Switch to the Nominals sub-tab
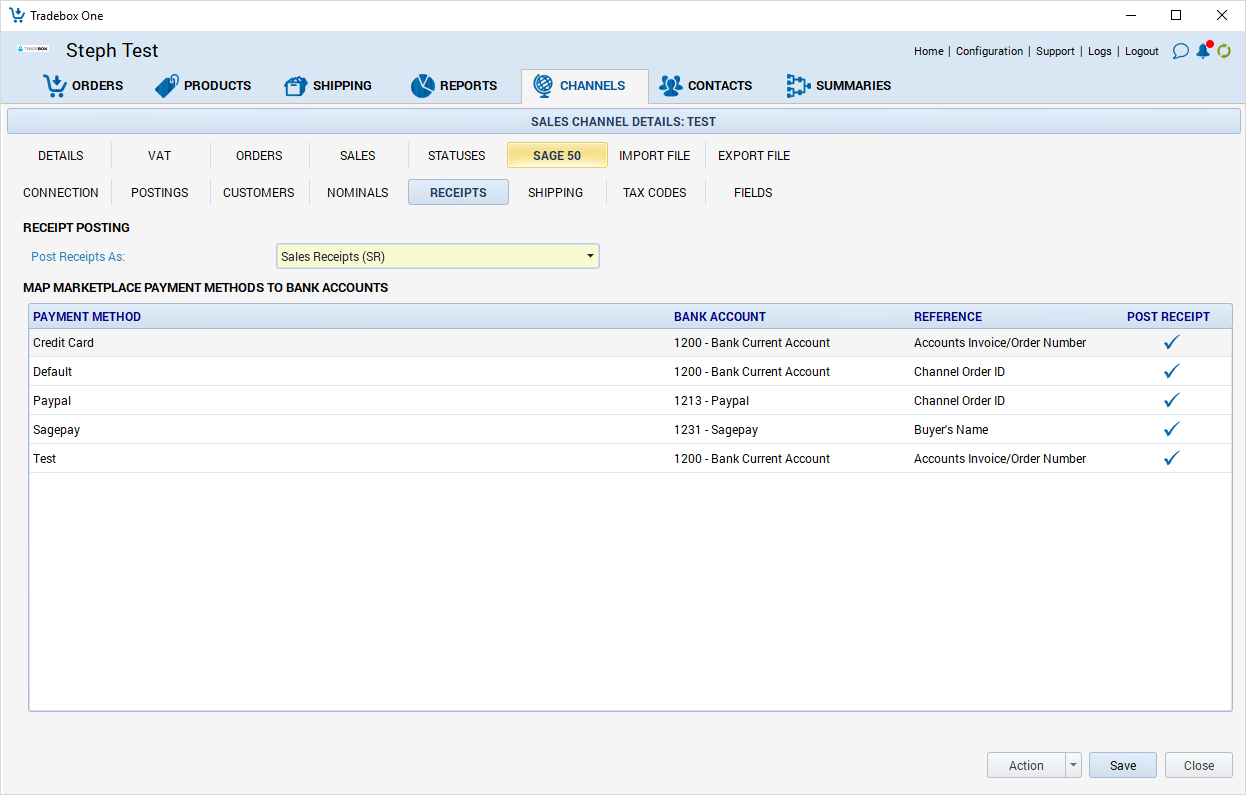The width and height of the screenshot is (1246, 795). pyautogui.click(x=357, y=193)
